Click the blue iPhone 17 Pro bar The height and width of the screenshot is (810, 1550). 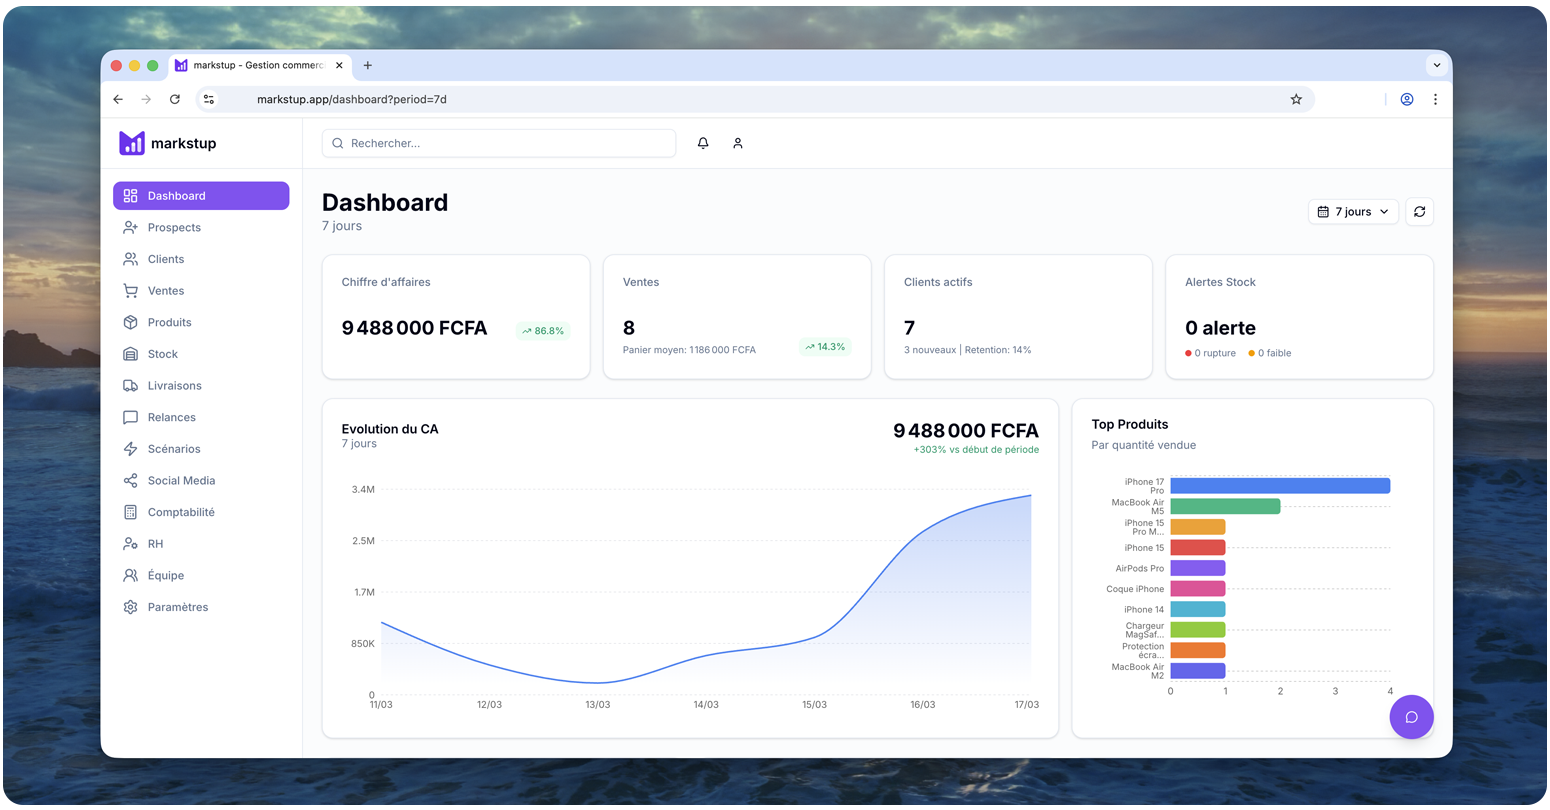point(1279,486)
